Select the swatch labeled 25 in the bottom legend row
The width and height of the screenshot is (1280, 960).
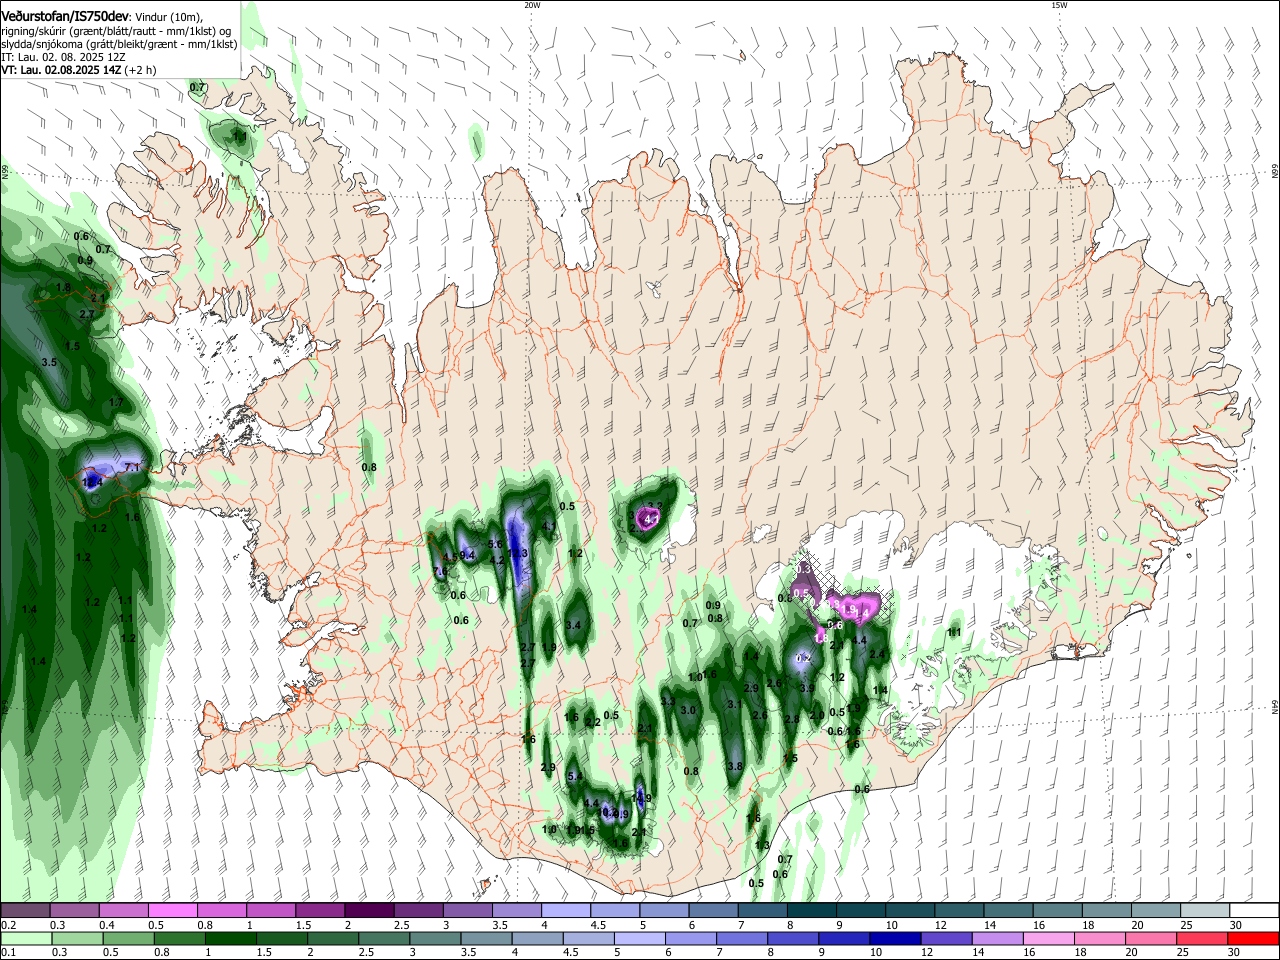[1200, 938]
